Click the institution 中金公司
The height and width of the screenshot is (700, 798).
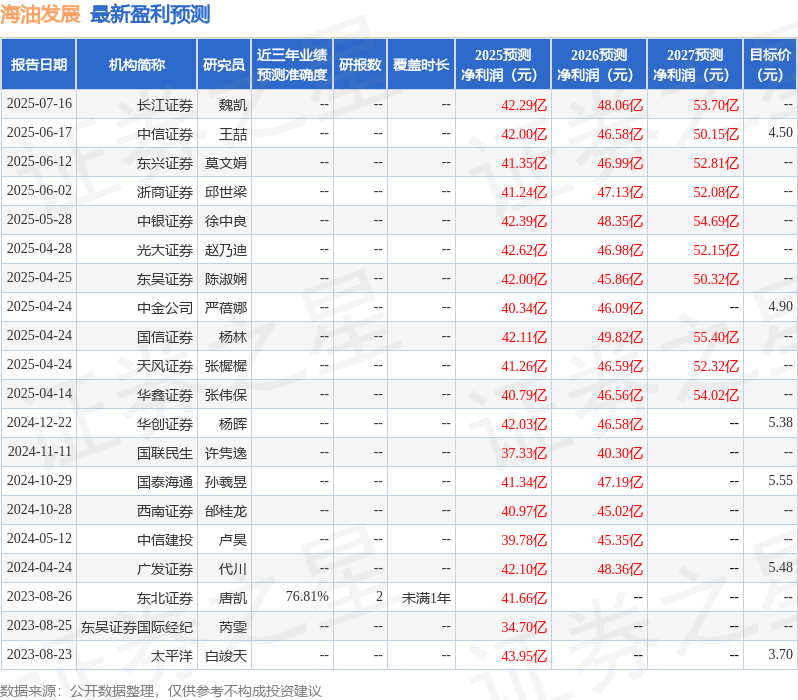(x=165, y=309)
